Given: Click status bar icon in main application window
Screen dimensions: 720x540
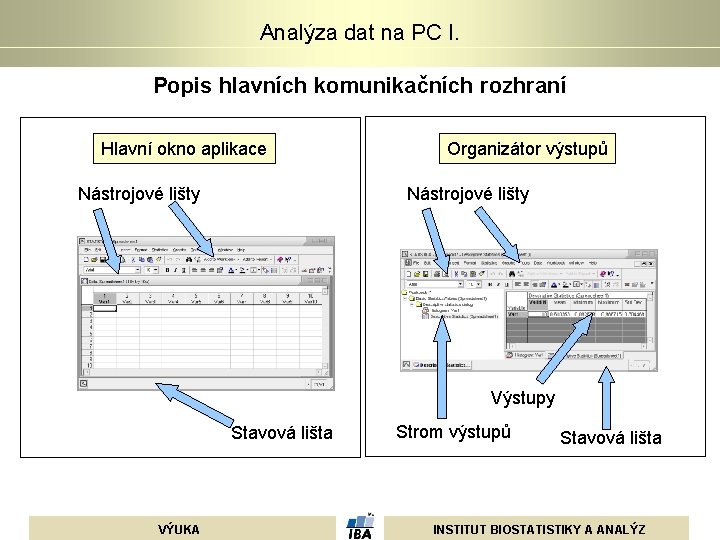Looking at the screenshot, I should tap(84, 384).
